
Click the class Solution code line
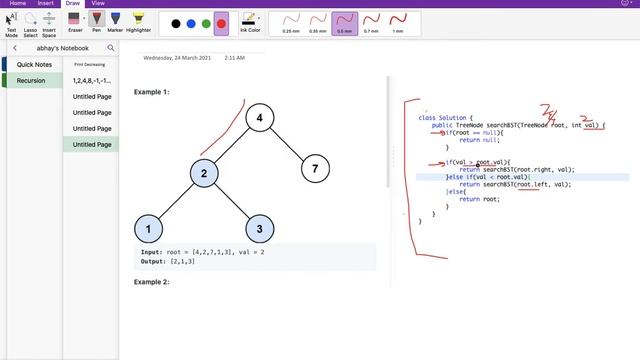point(445,118)
